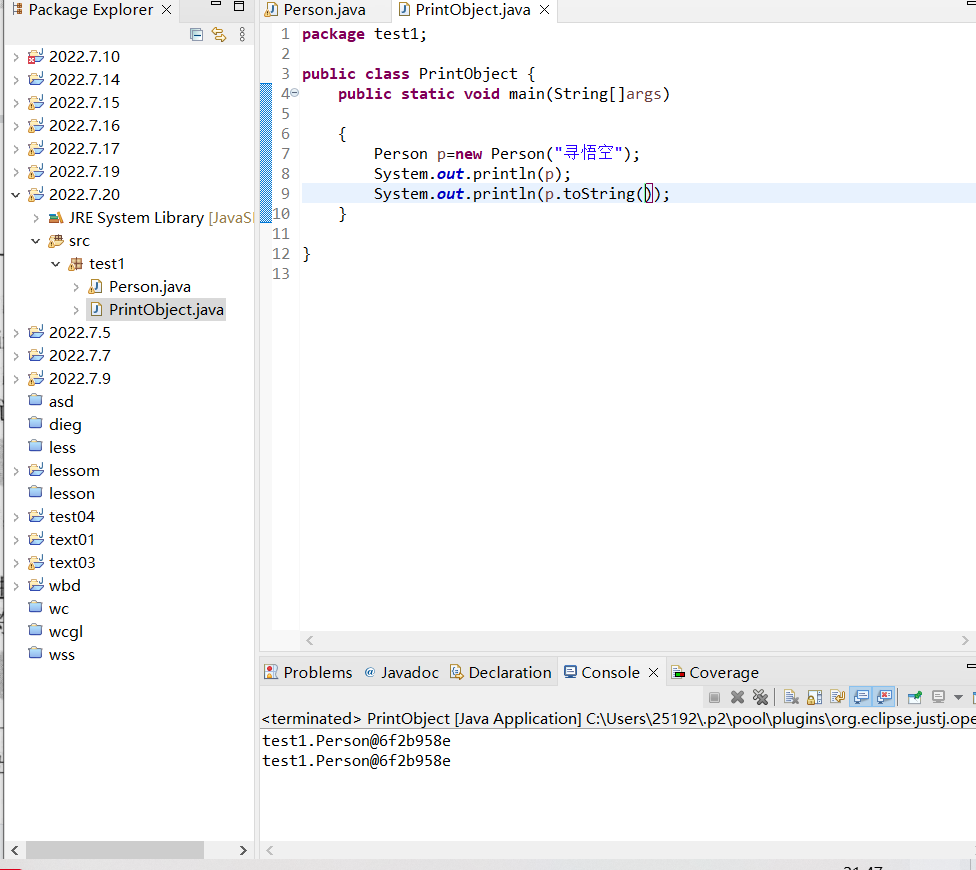
Task: Expand the test04 project
Action: (x=16, y=517)
